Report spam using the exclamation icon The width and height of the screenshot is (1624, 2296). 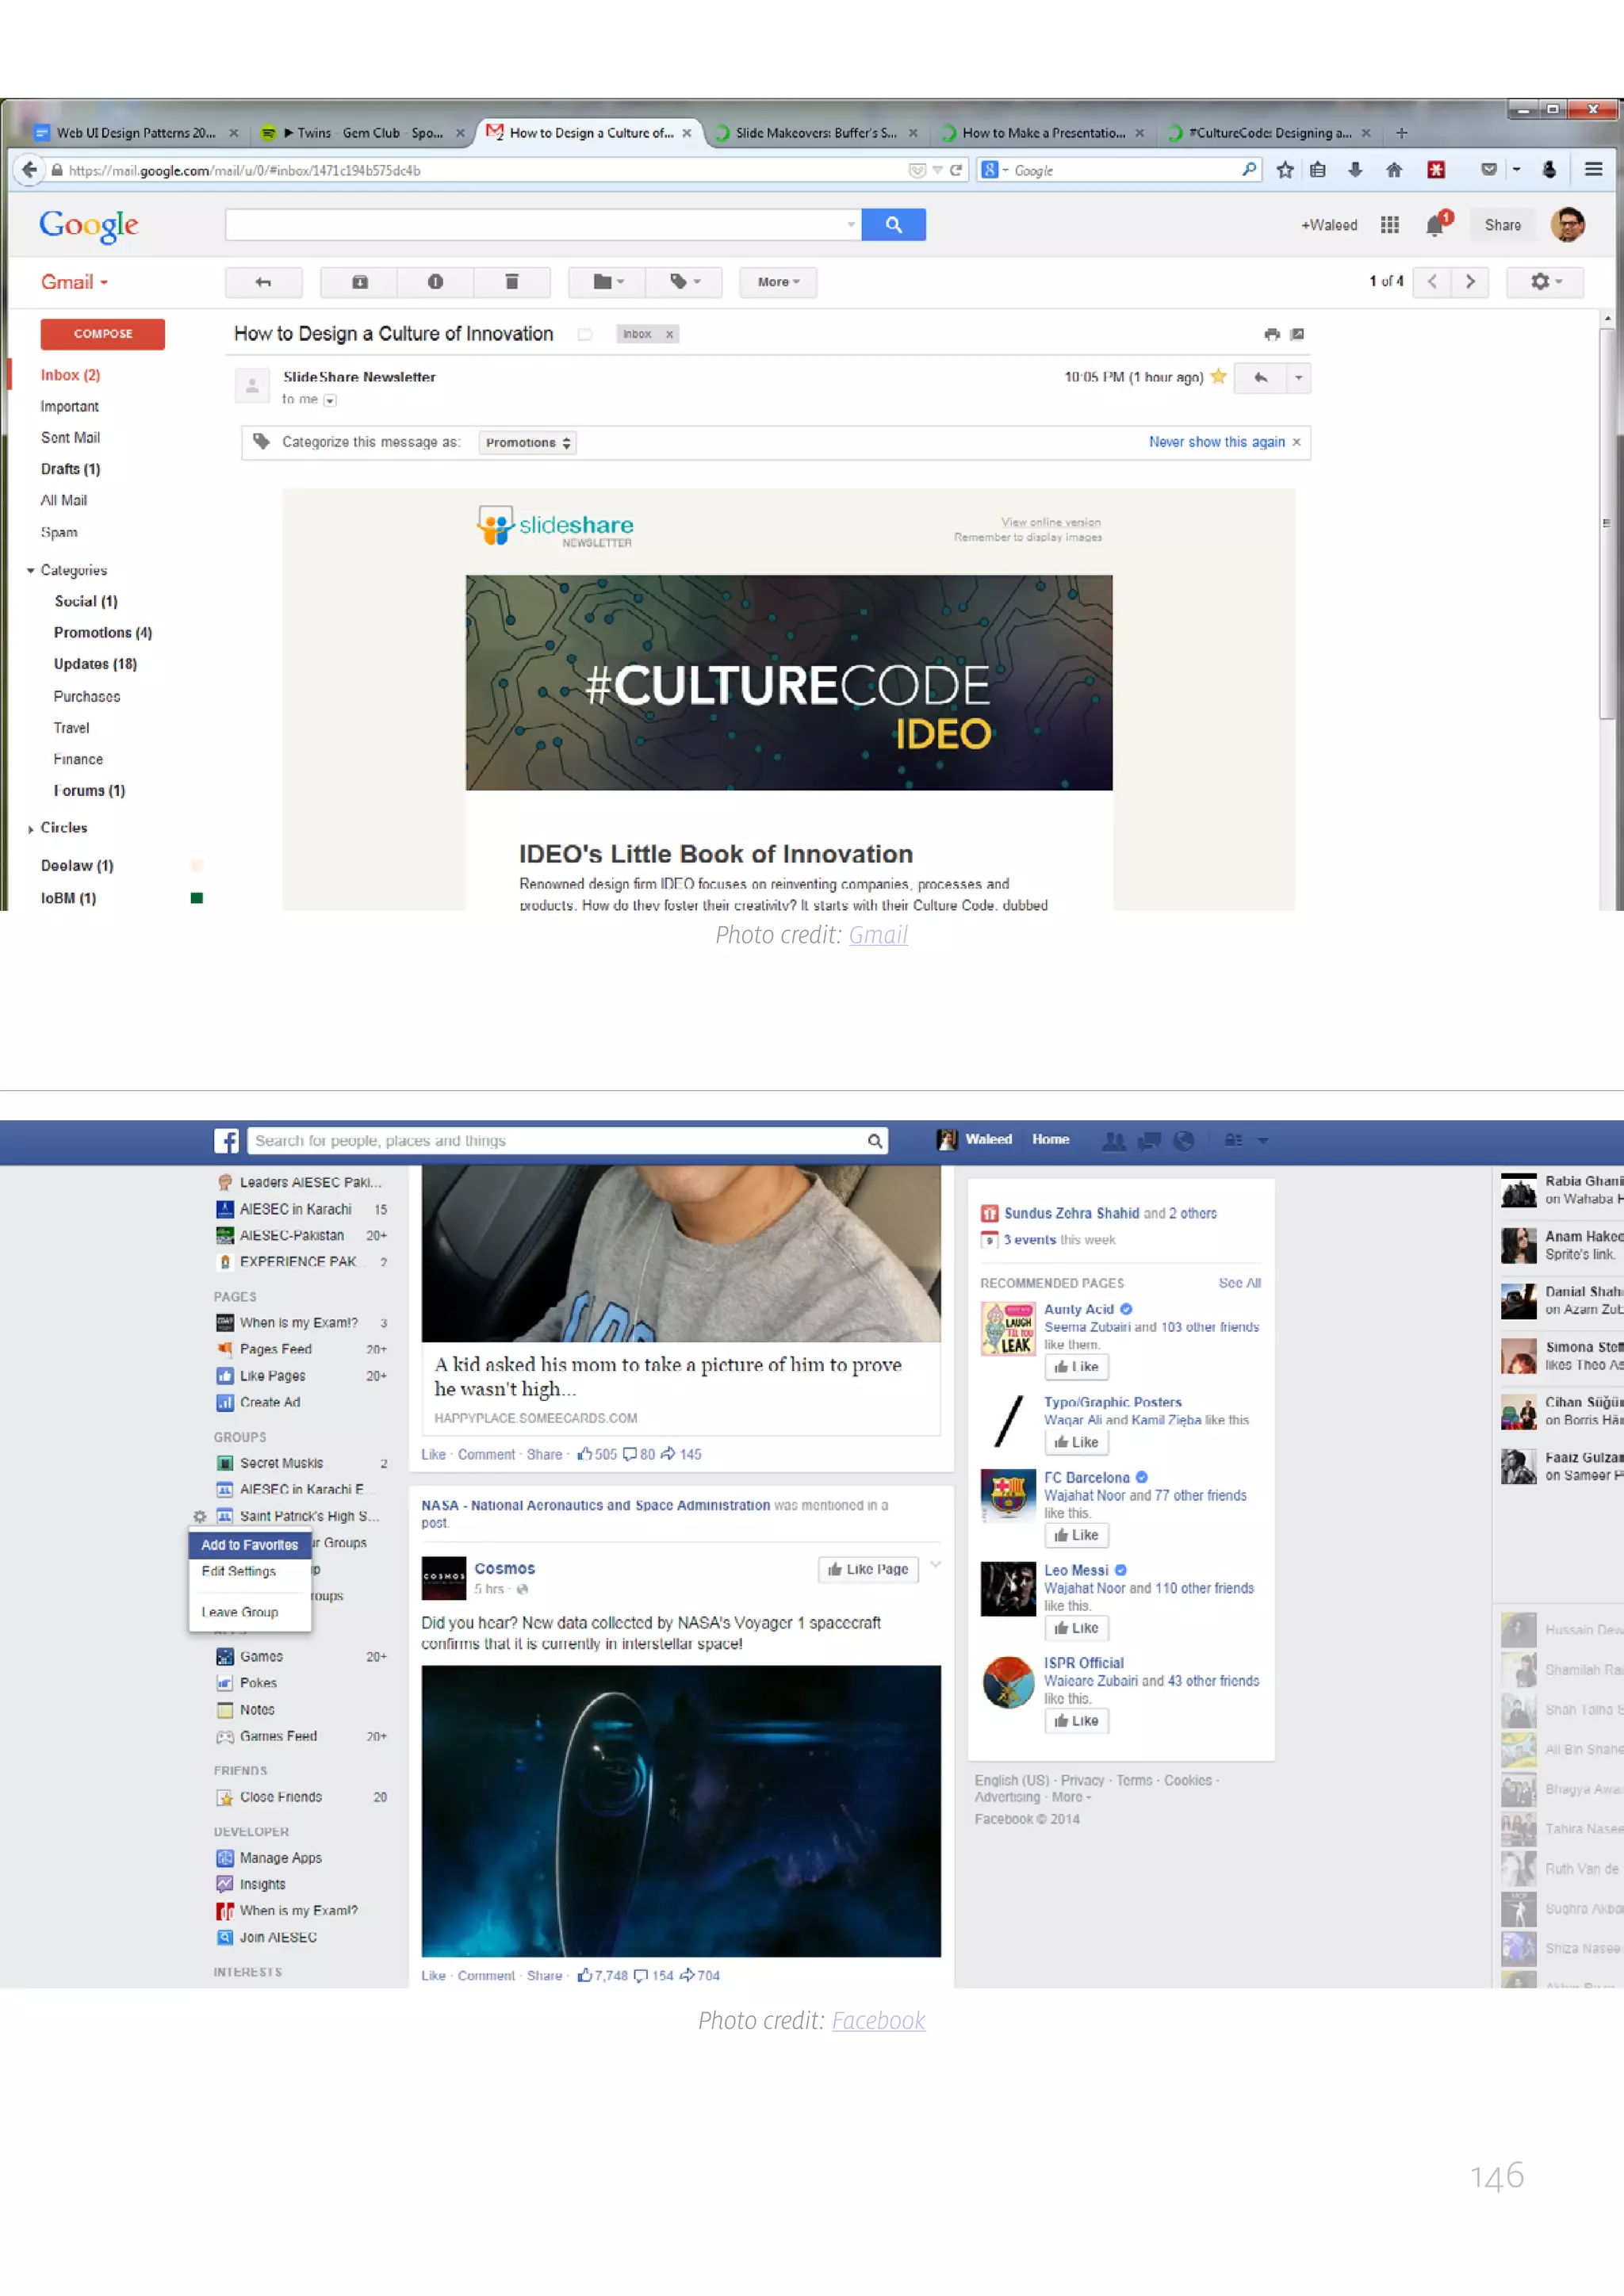tap(435, 282)
